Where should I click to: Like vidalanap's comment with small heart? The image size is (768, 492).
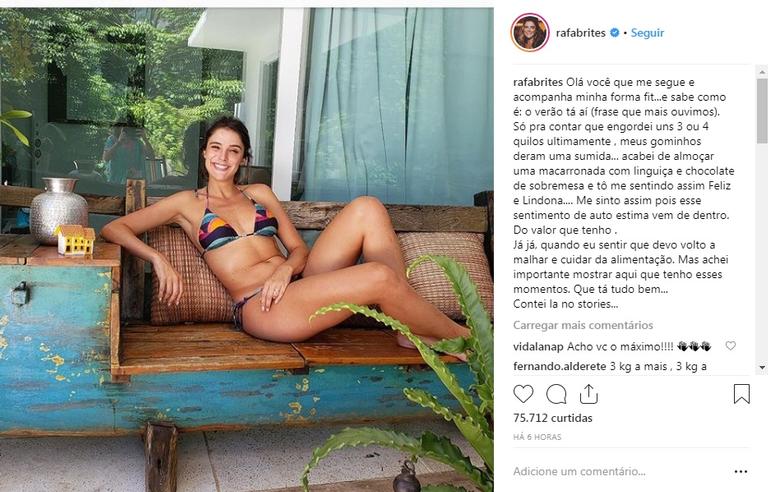coord(730,345)
